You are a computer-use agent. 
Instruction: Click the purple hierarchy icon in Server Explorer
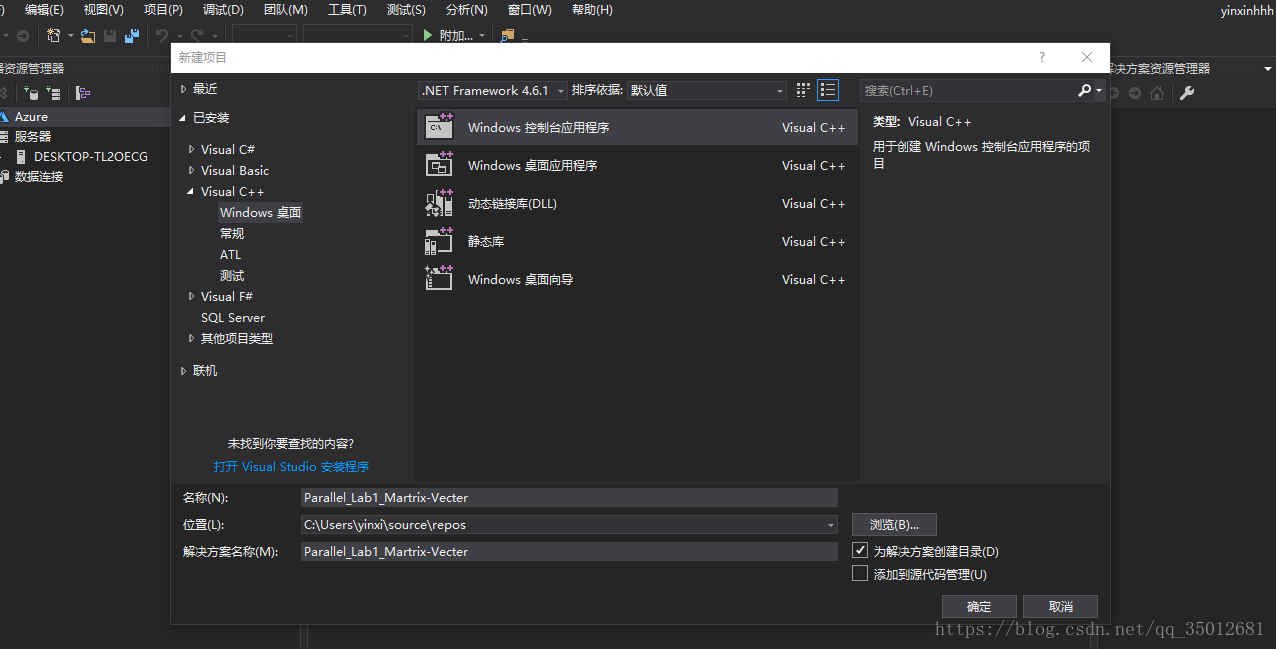83,93
